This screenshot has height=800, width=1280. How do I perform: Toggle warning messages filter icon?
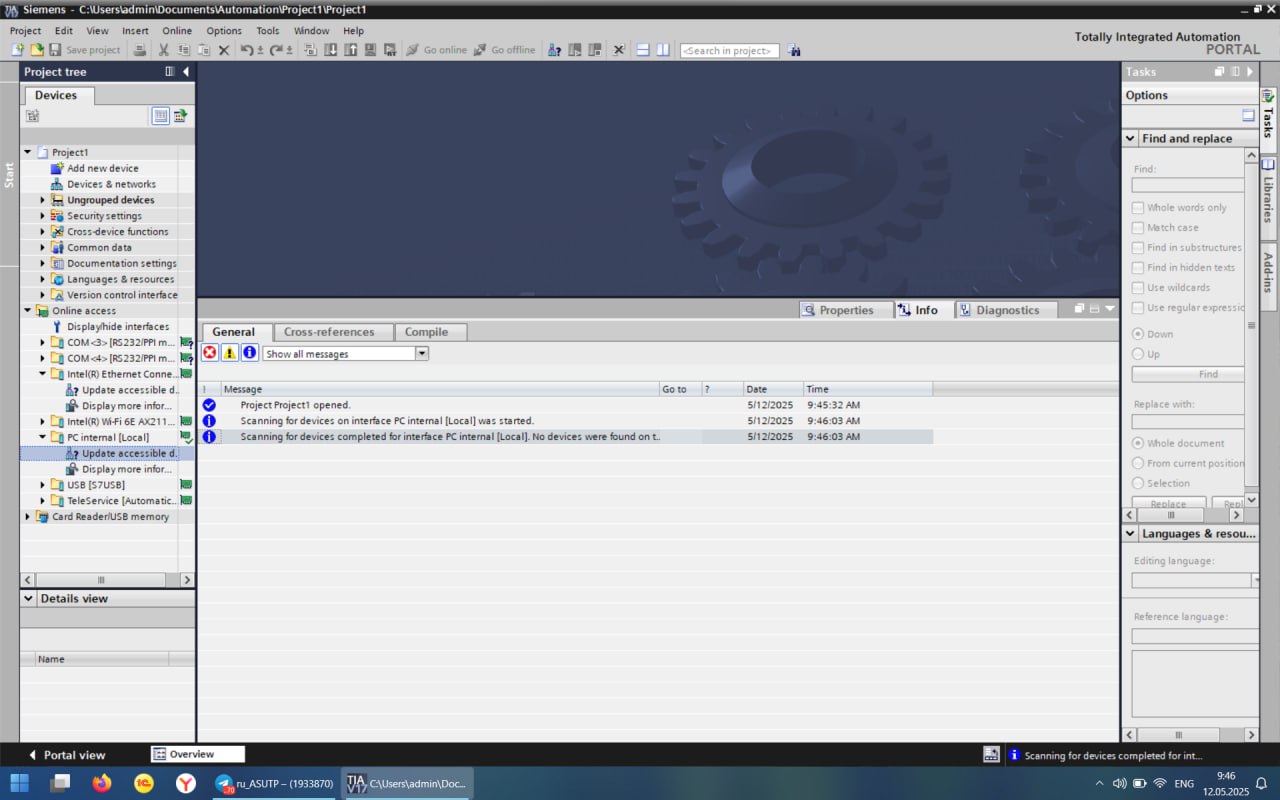230,353
